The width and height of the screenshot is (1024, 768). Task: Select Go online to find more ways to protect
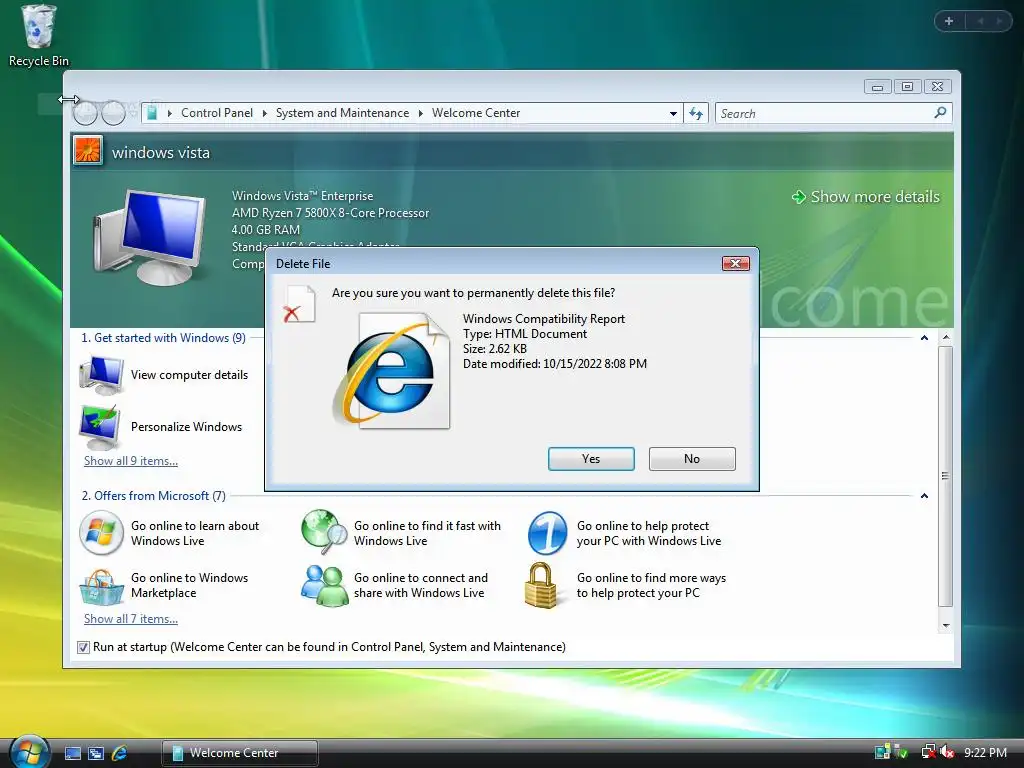click(651, 585)
